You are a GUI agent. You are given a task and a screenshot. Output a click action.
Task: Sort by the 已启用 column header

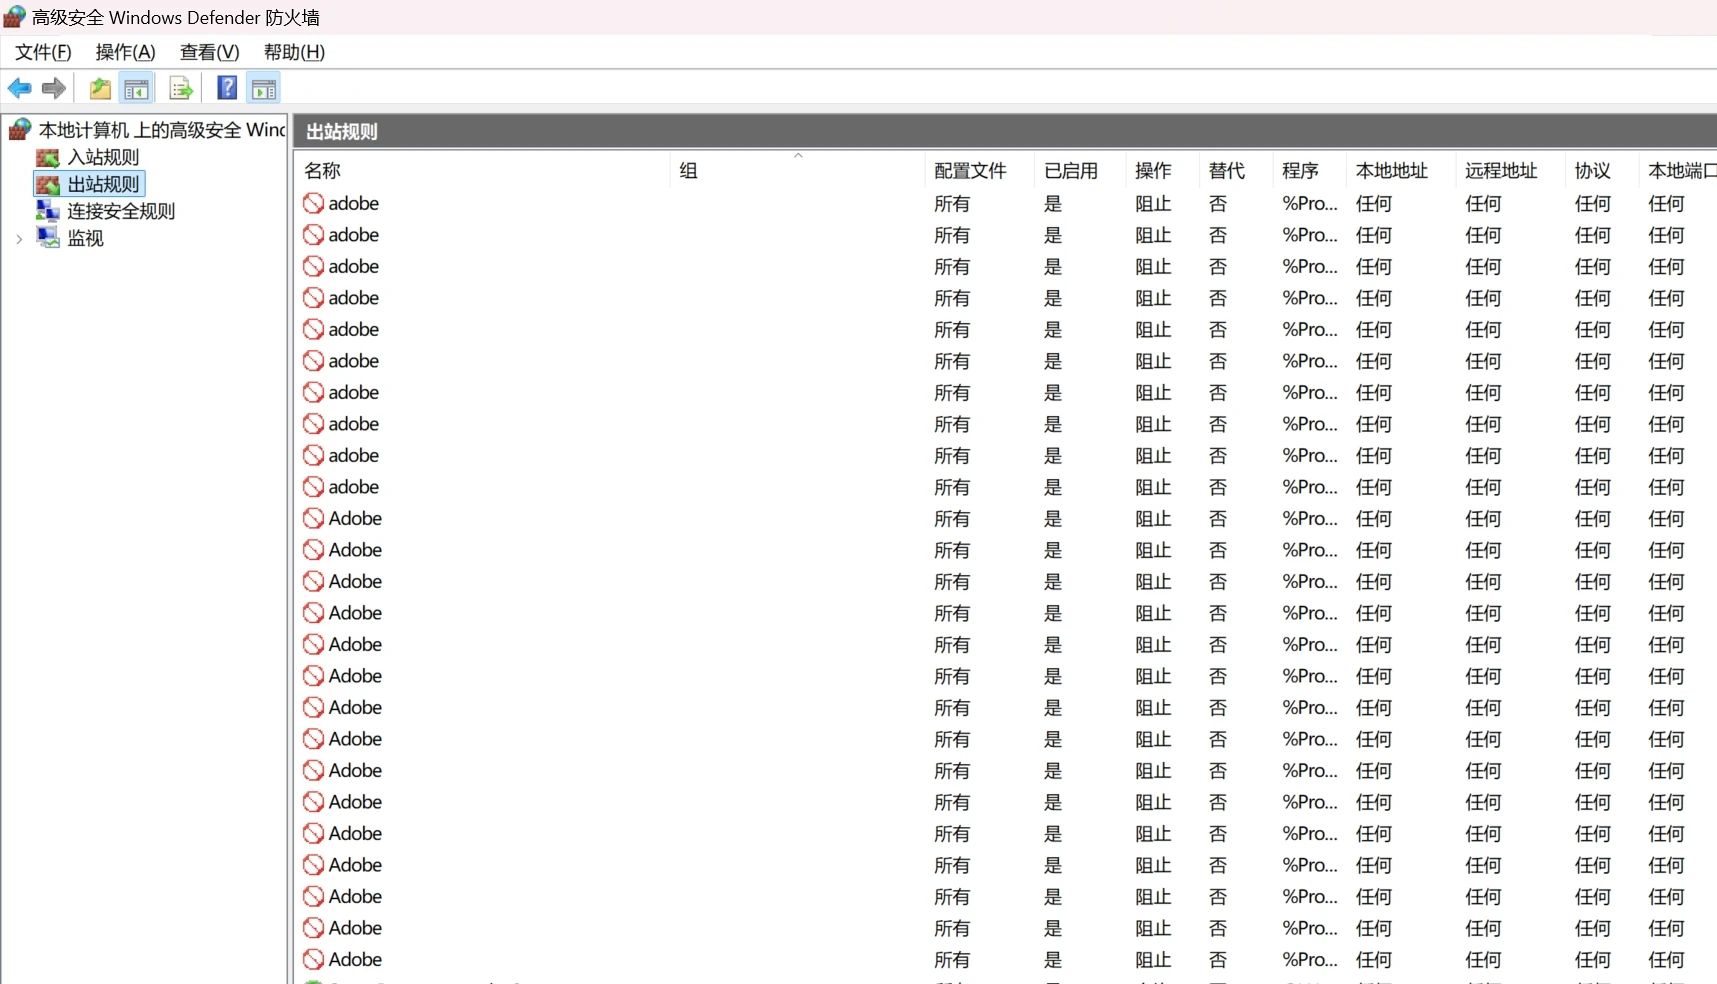pos(1081,171)
